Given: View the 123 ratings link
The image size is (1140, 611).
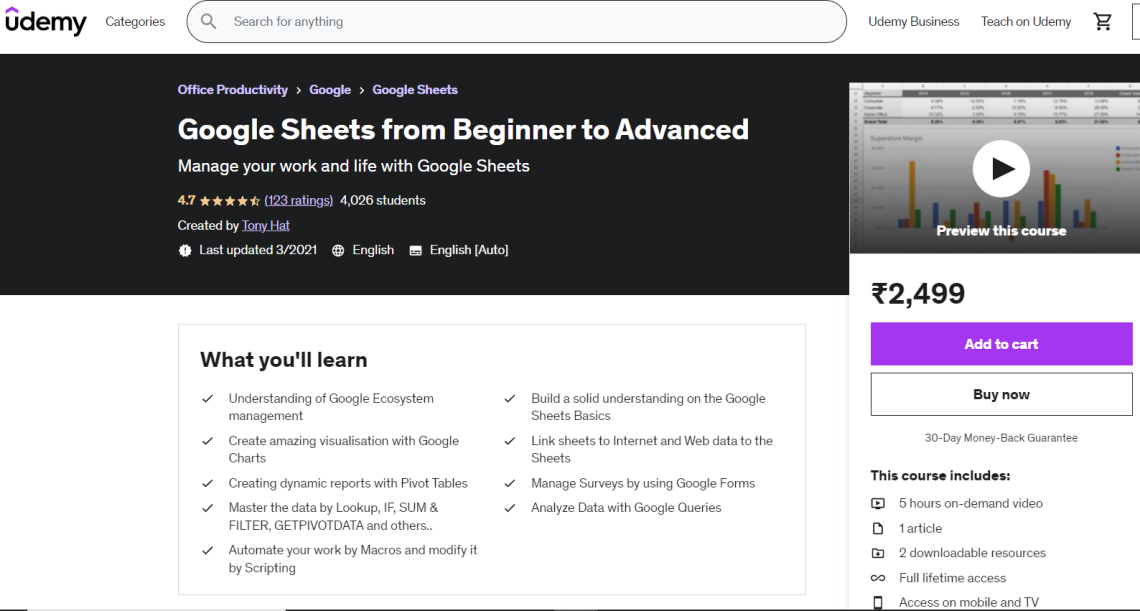Looking at the screenshot, I should tap(298, 200).
